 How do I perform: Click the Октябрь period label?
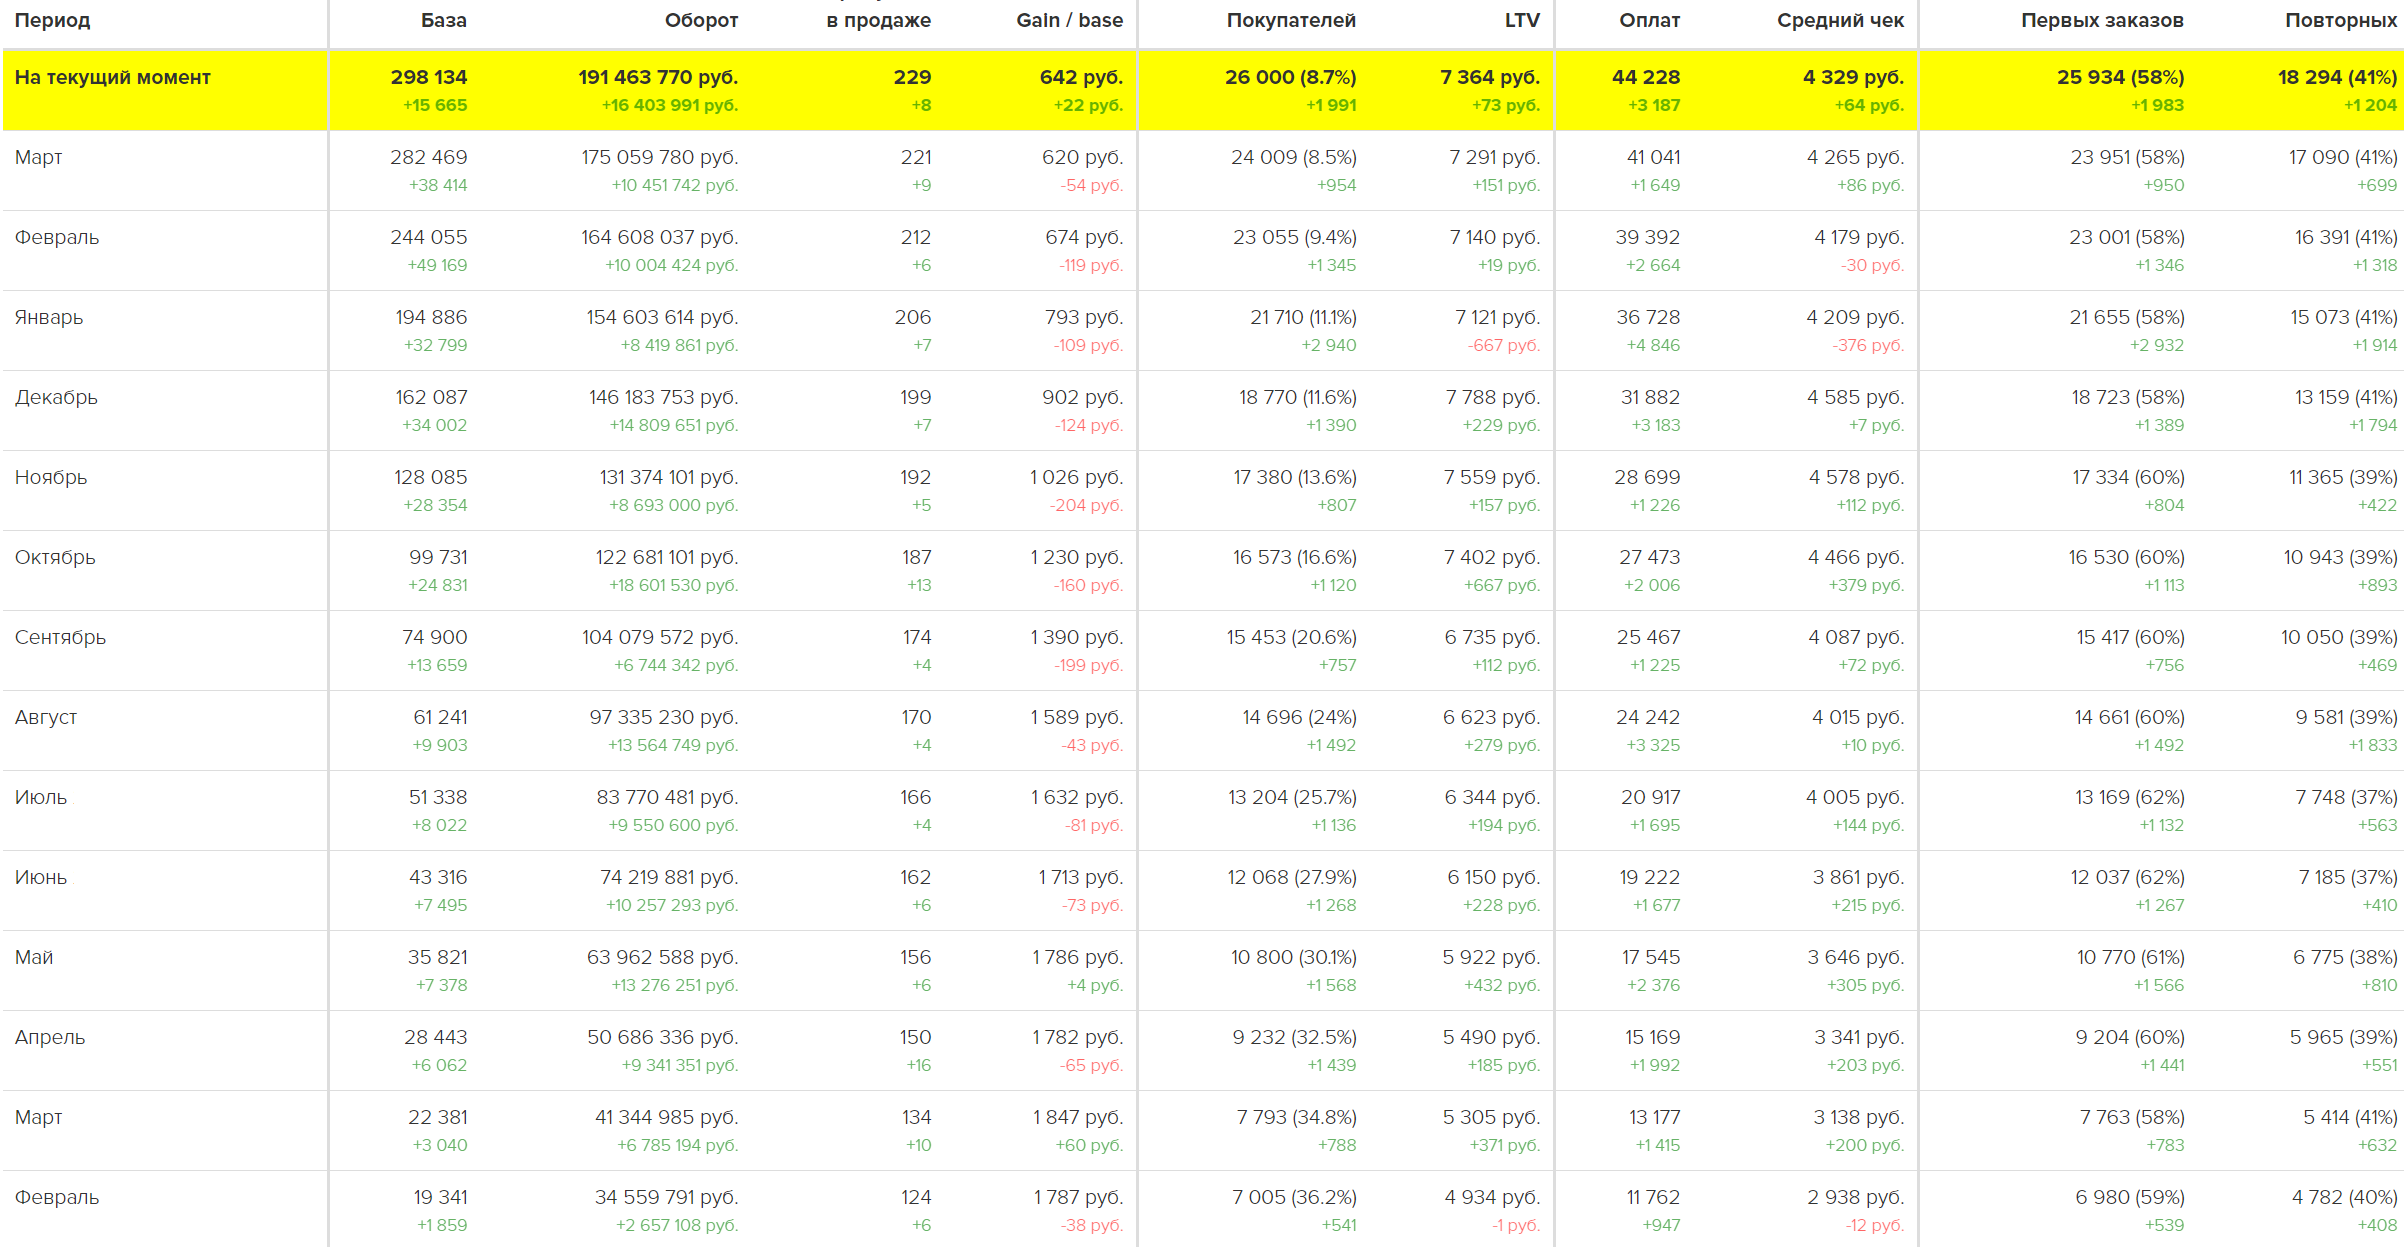tap(55, 557)
